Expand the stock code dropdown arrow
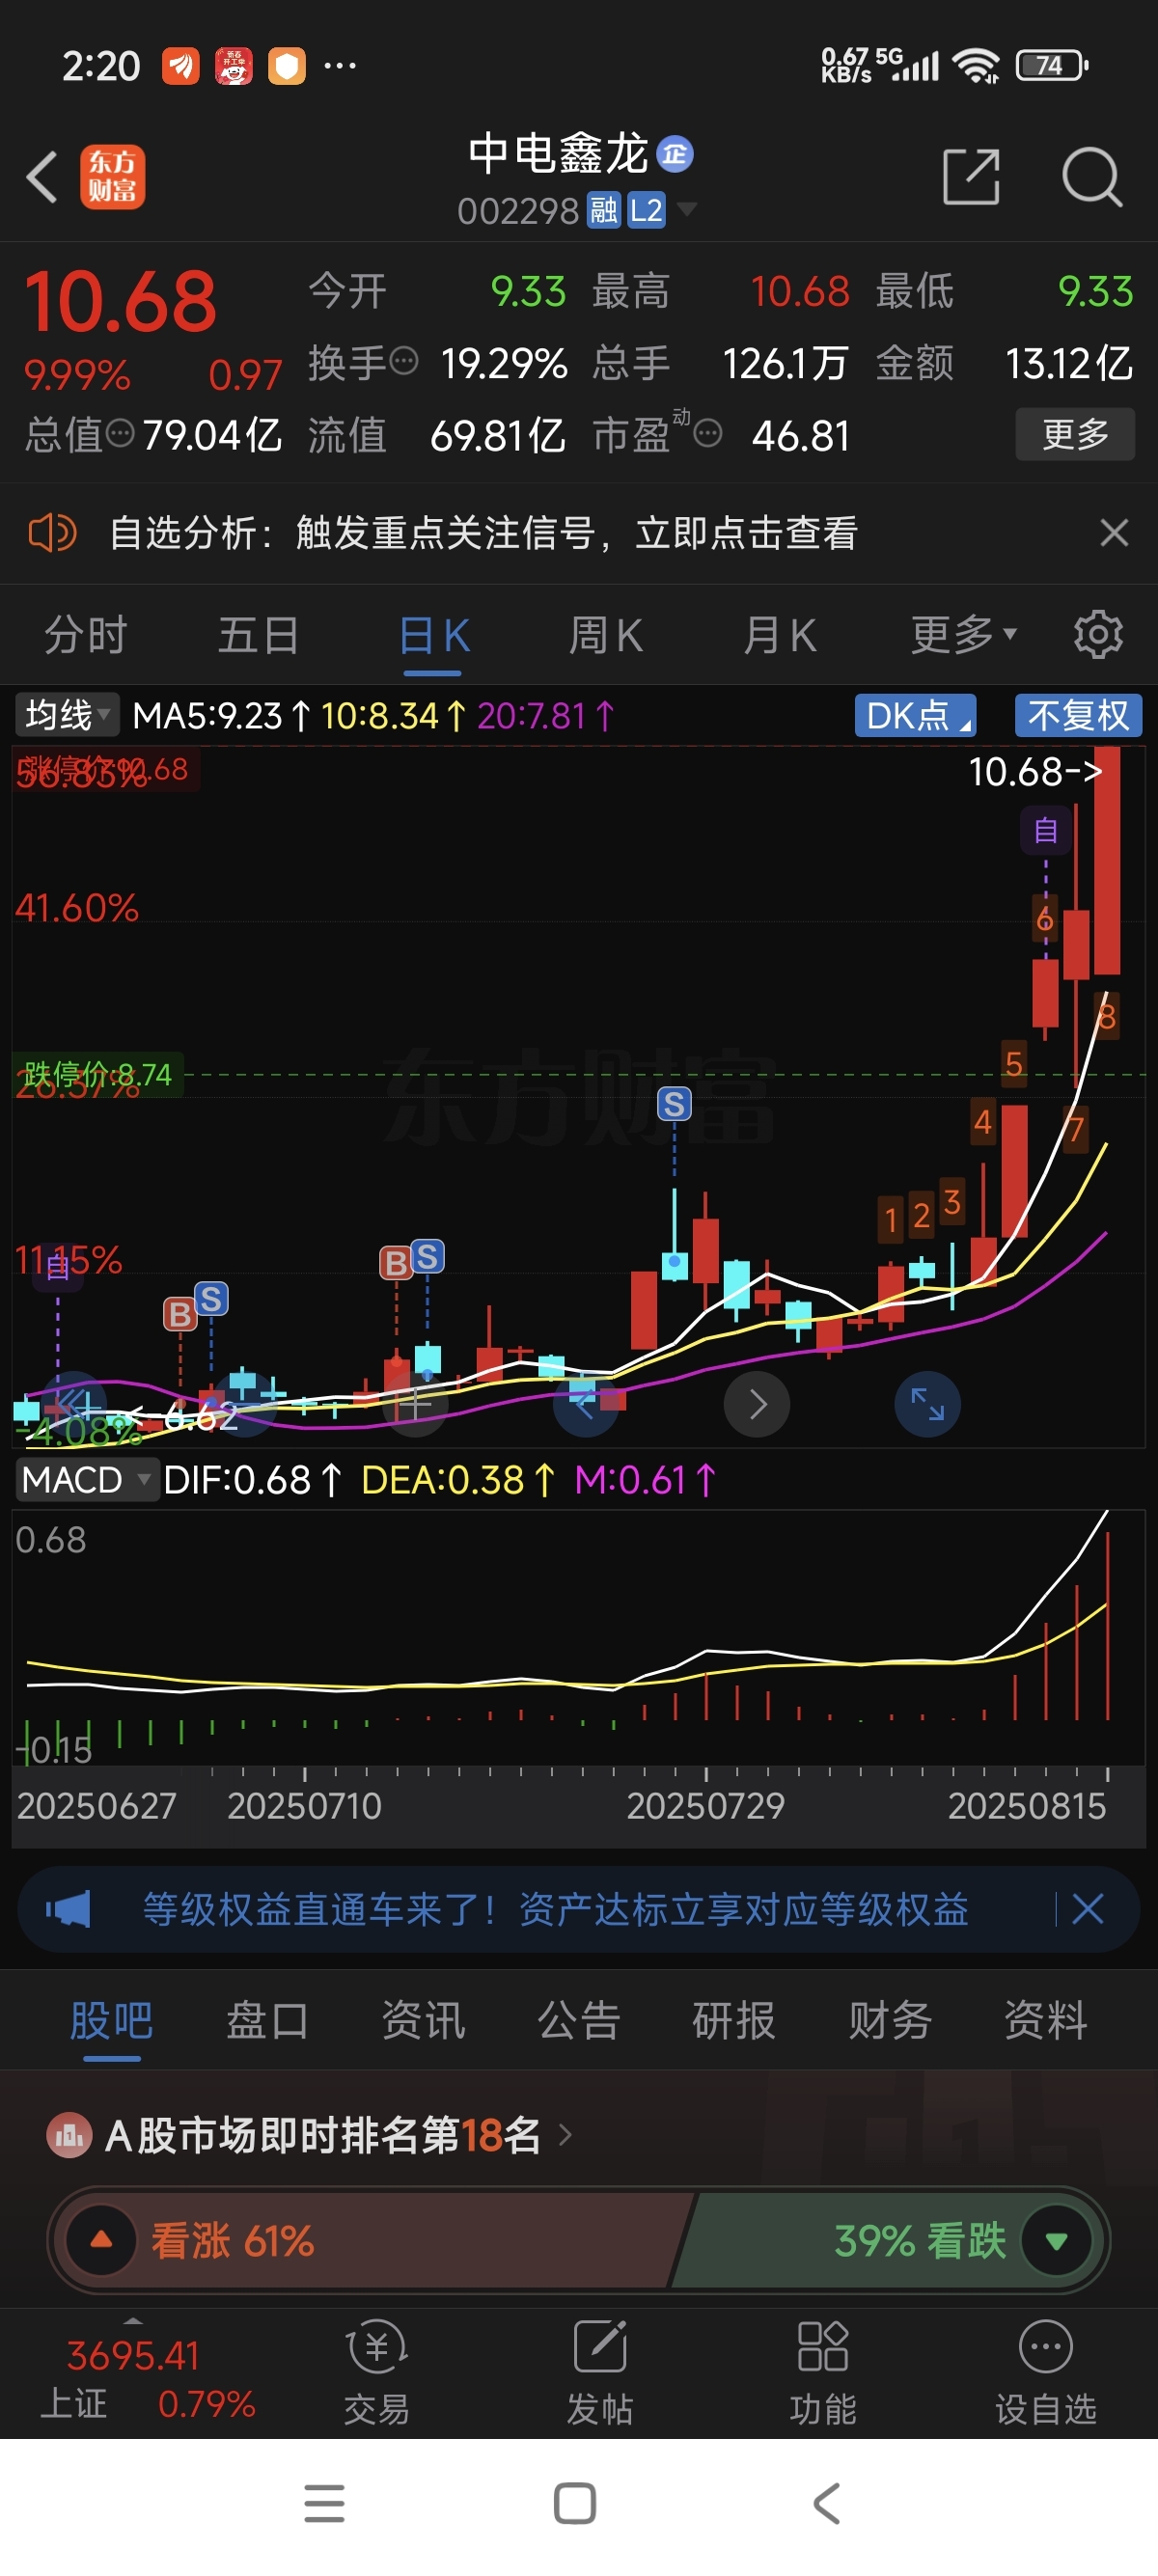Image resolution: width=1158 pixels, height=2576 pixels. pyautogui.click(x=687, y=209)
